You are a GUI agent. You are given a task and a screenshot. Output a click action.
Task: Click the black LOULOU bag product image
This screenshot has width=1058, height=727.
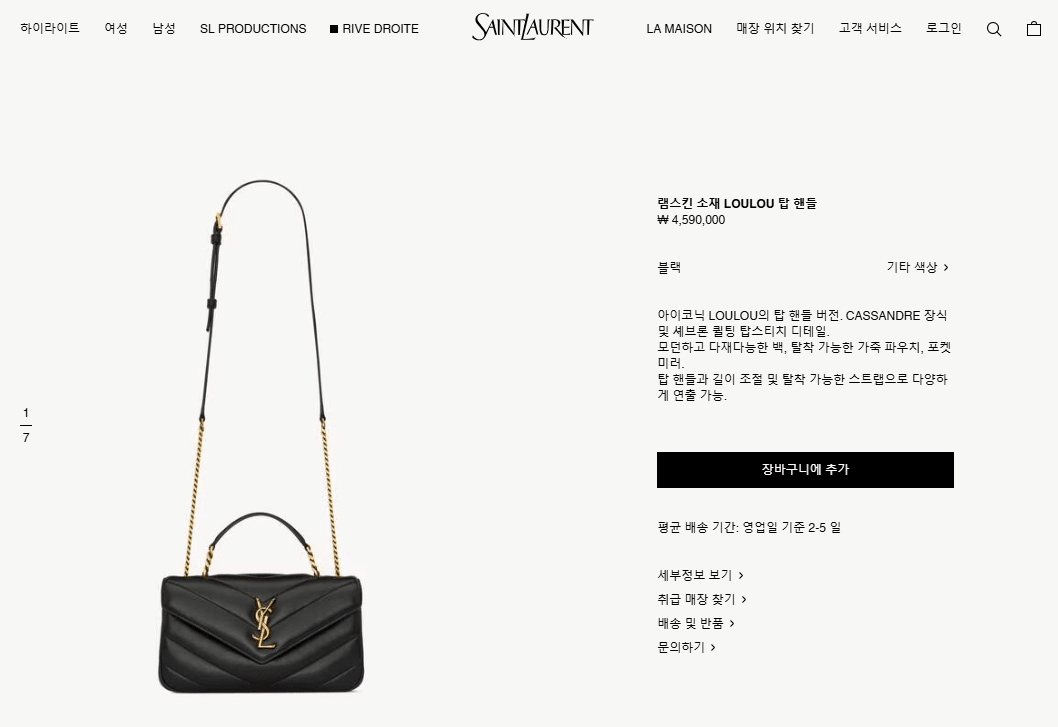pyautogui.click(x=262, y=436)
